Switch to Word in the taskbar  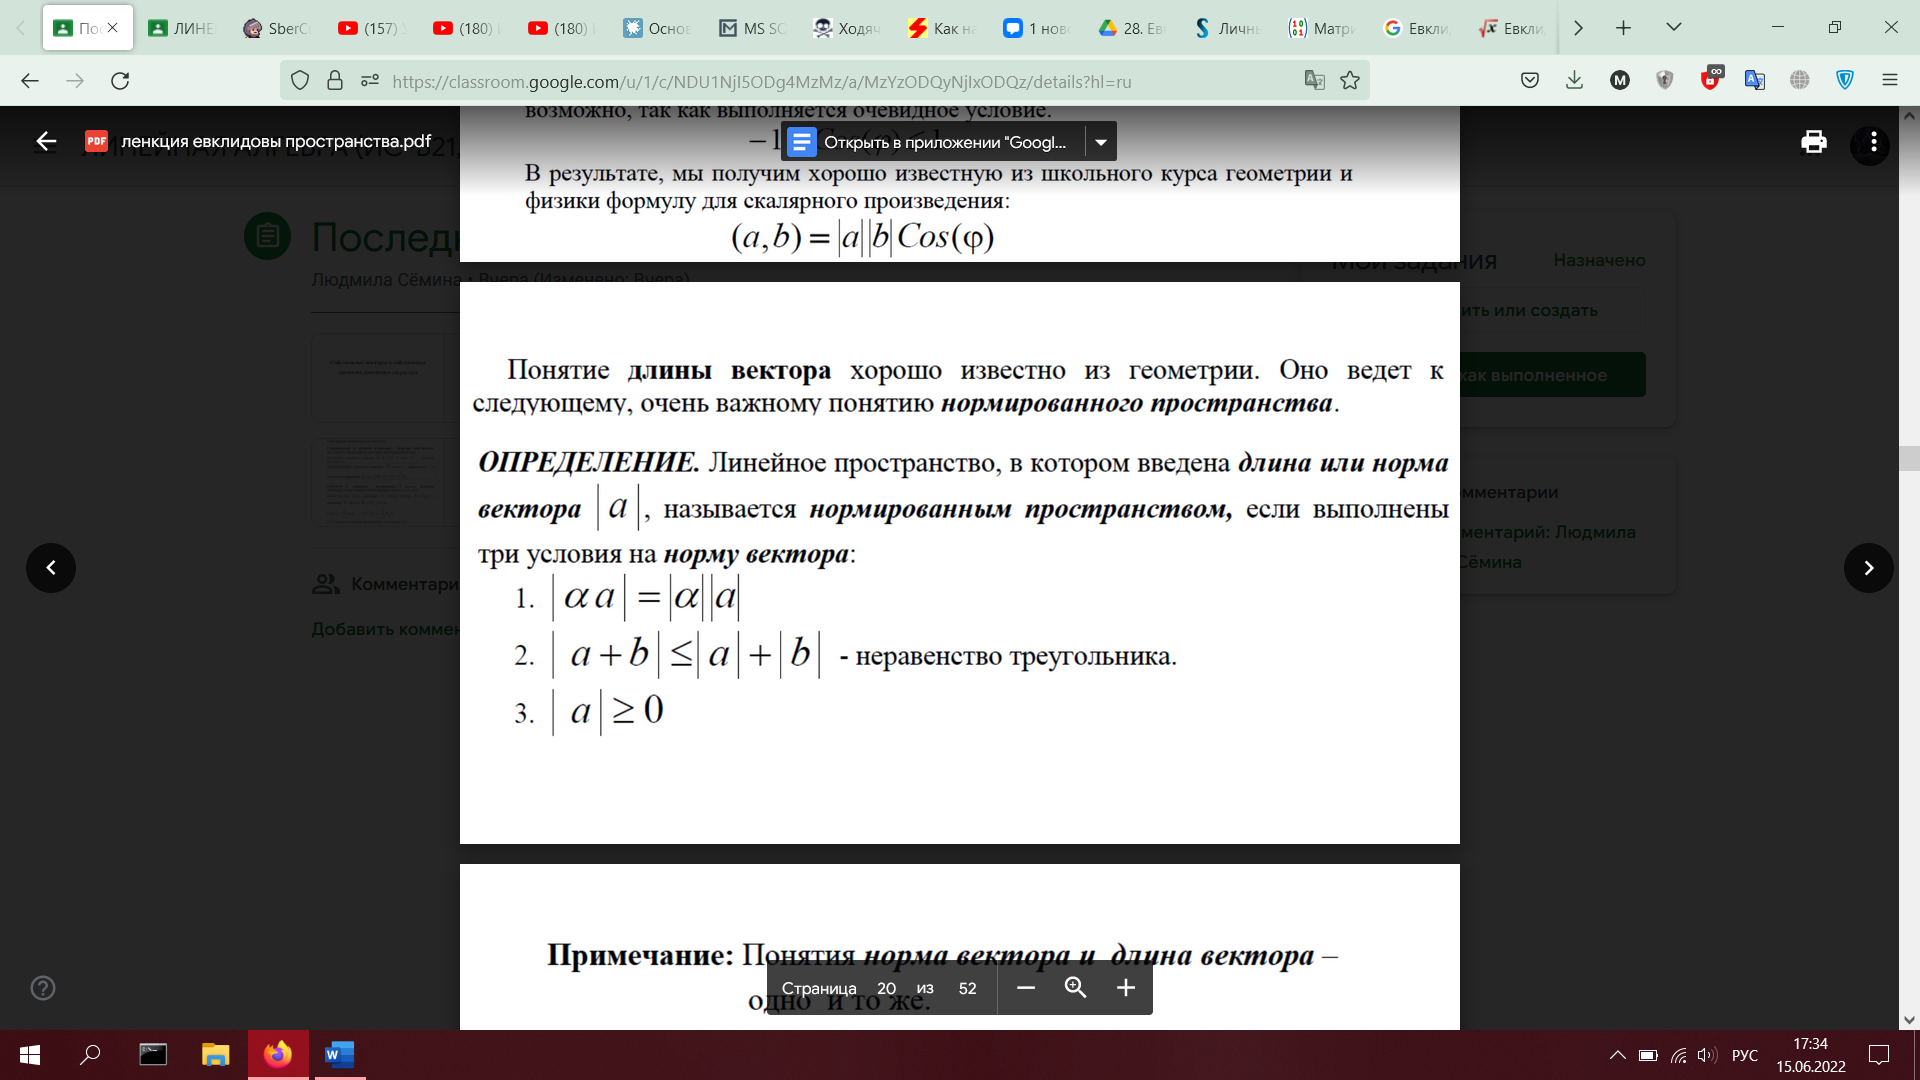340,1055
